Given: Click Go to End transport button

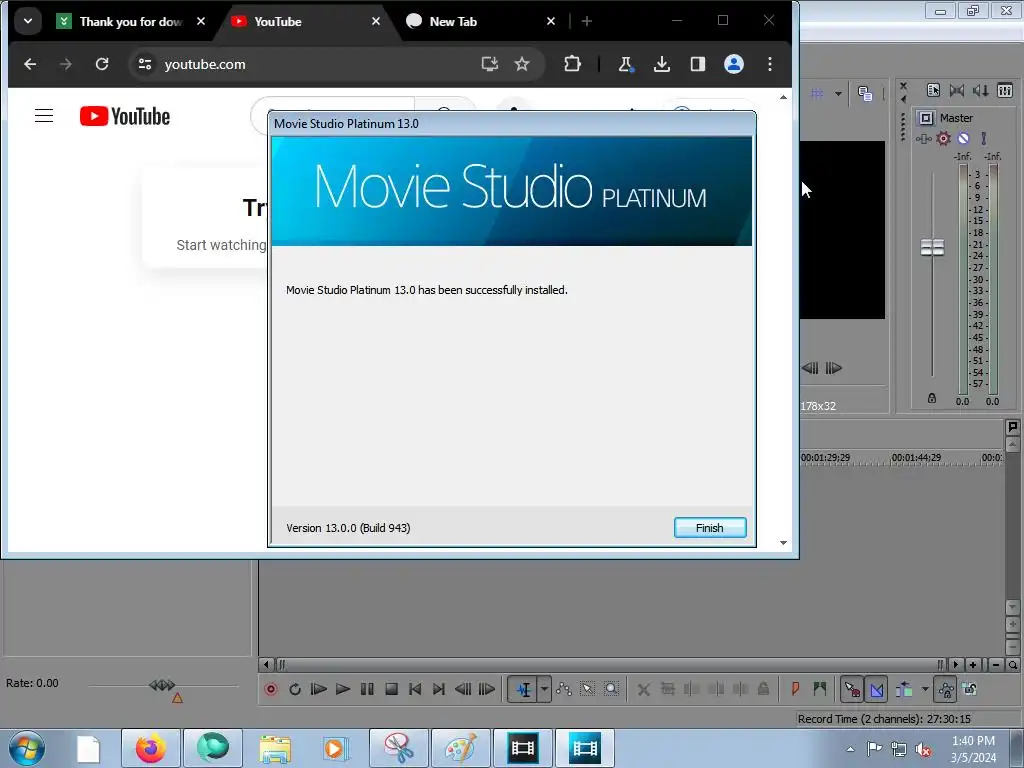Looking at the screenshot, I should pyautogui.click(x=439, y=689).
